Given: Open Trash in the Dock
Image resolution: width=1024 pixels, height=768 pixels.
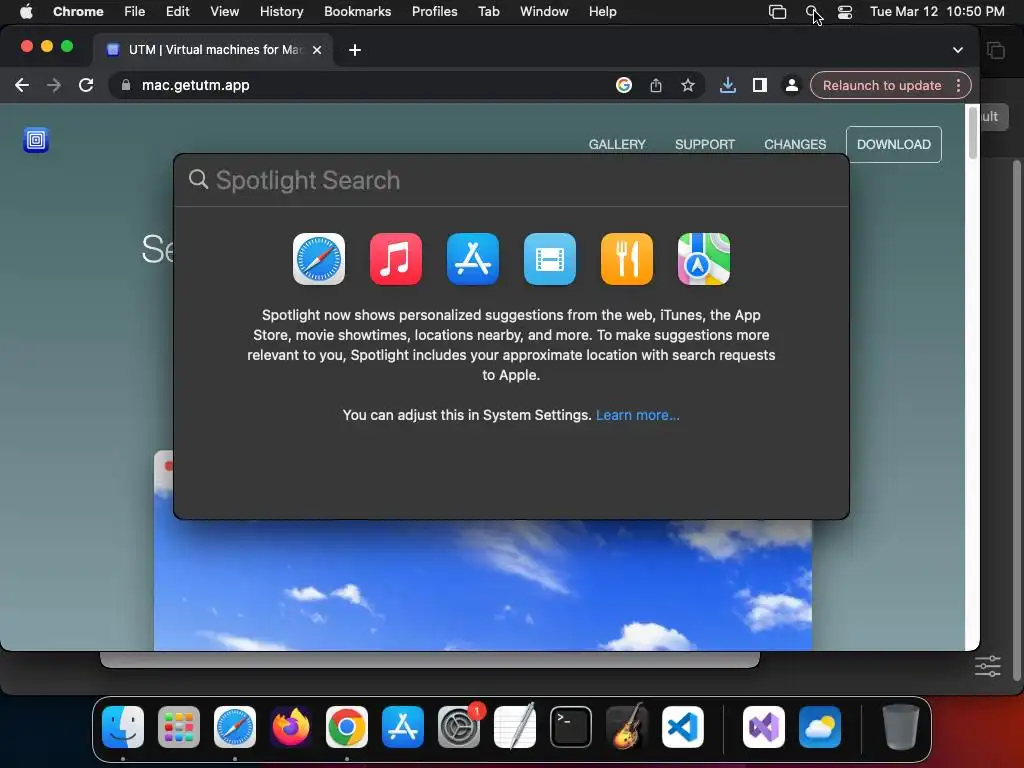Looking at the screenshot, I should [x=901, y=727].
